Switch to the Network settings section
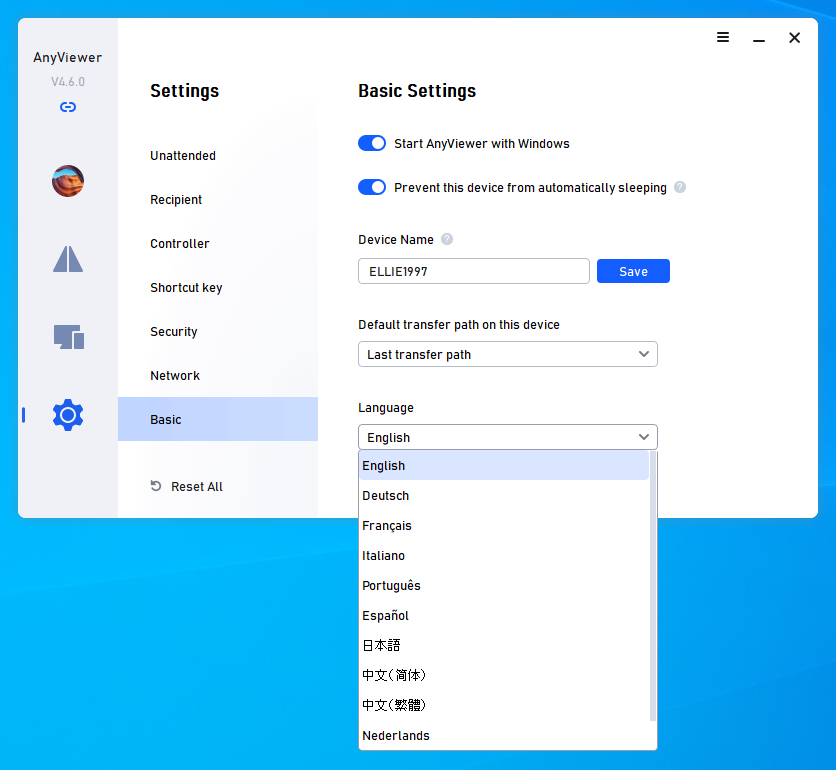The image size is (836, 770). click(x=218, y=375)
